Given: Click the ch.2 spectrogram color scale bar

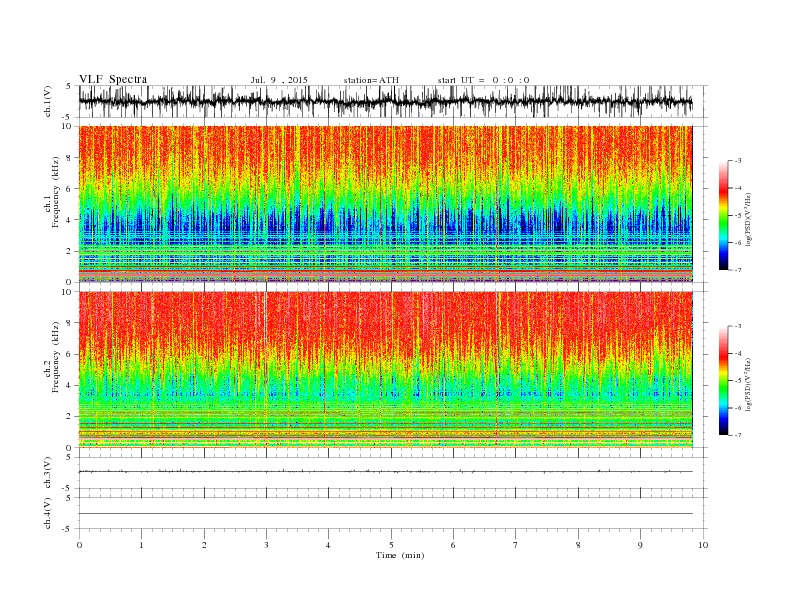Looking at the screenshot, I should click(x=723, y=381).
